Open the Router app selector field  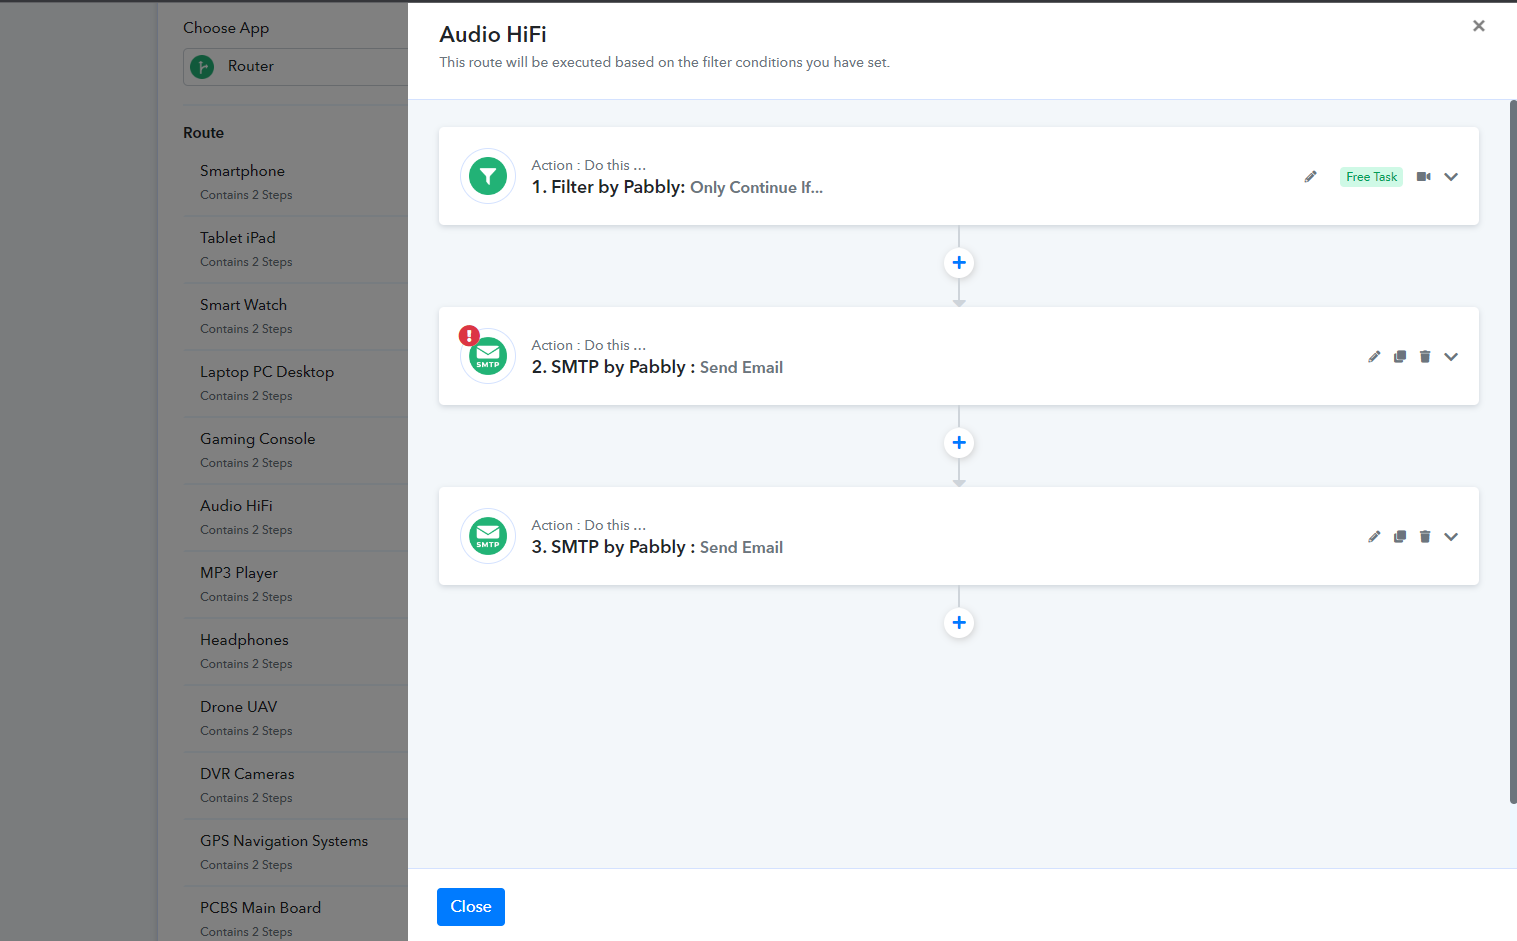click(x=296, y=67)
